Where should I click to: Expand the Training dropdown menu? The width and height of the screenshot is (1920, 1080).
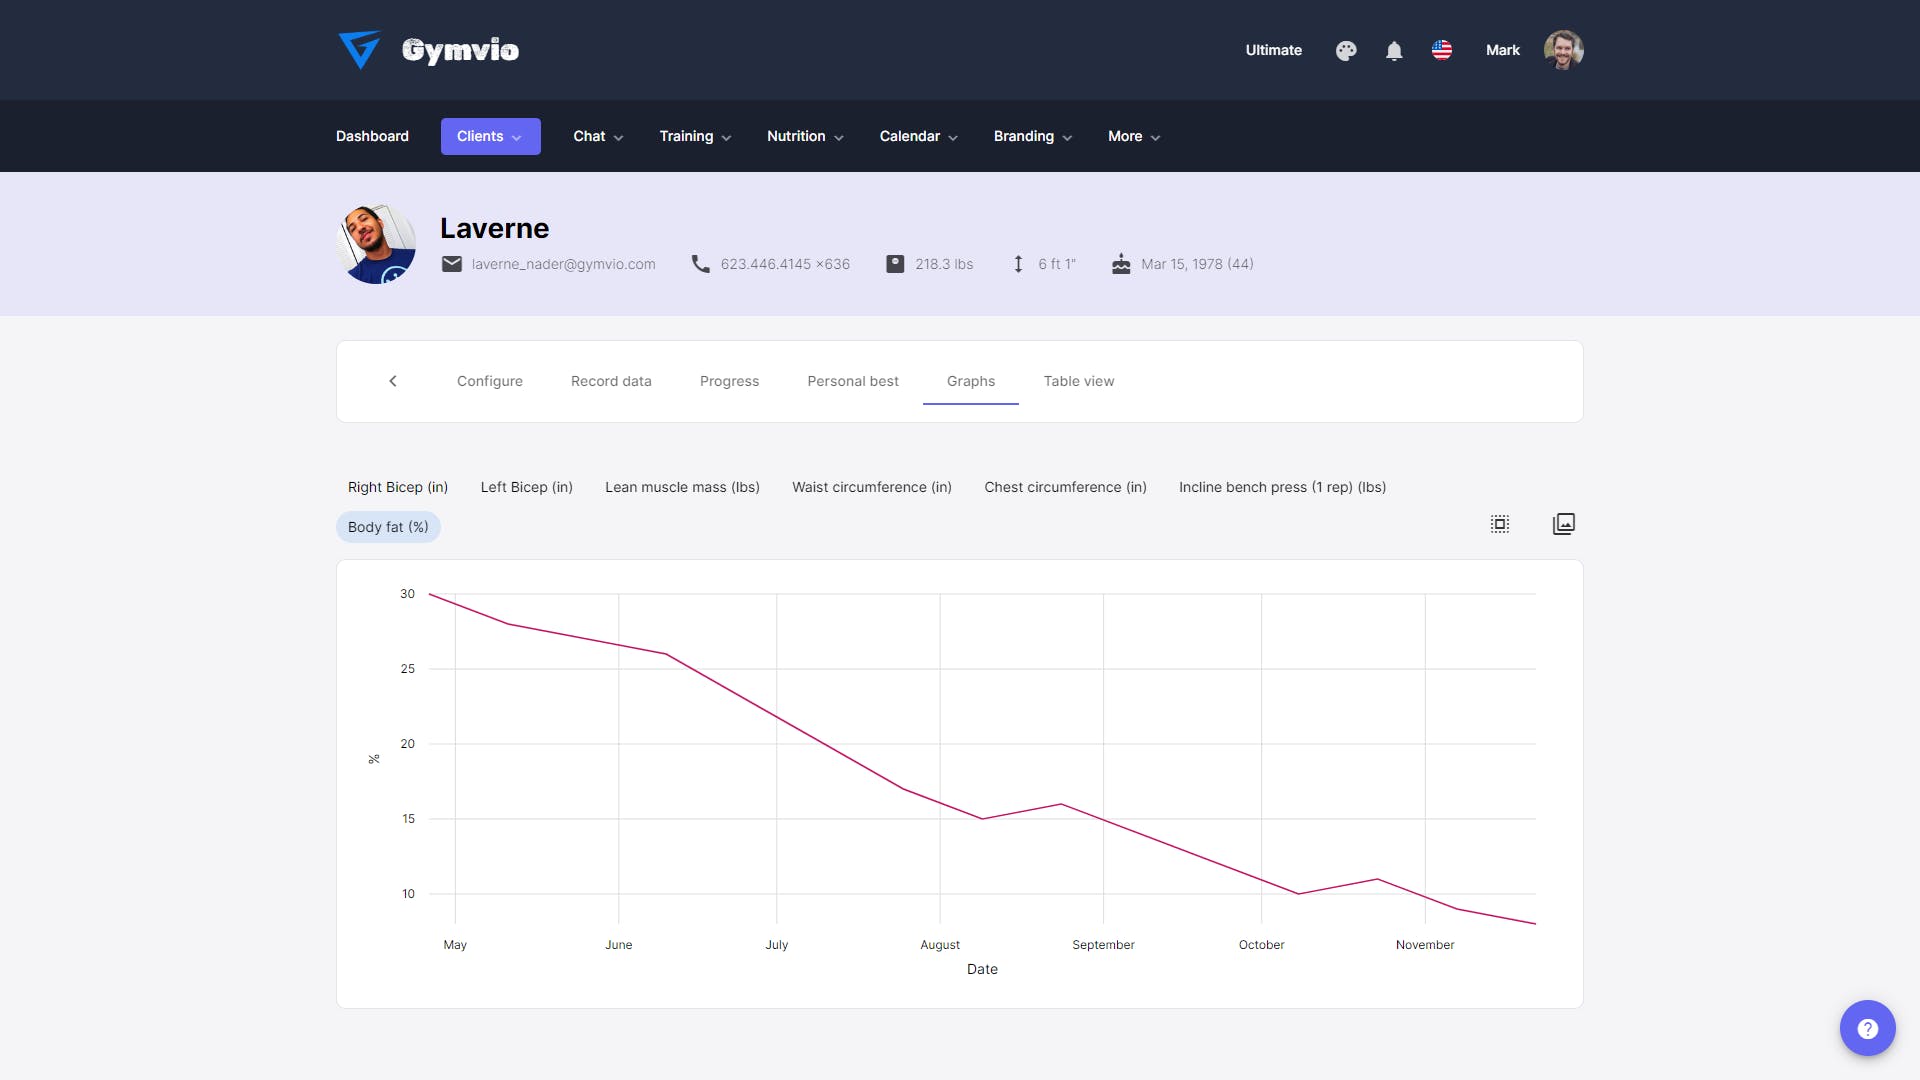click(695, 136)
